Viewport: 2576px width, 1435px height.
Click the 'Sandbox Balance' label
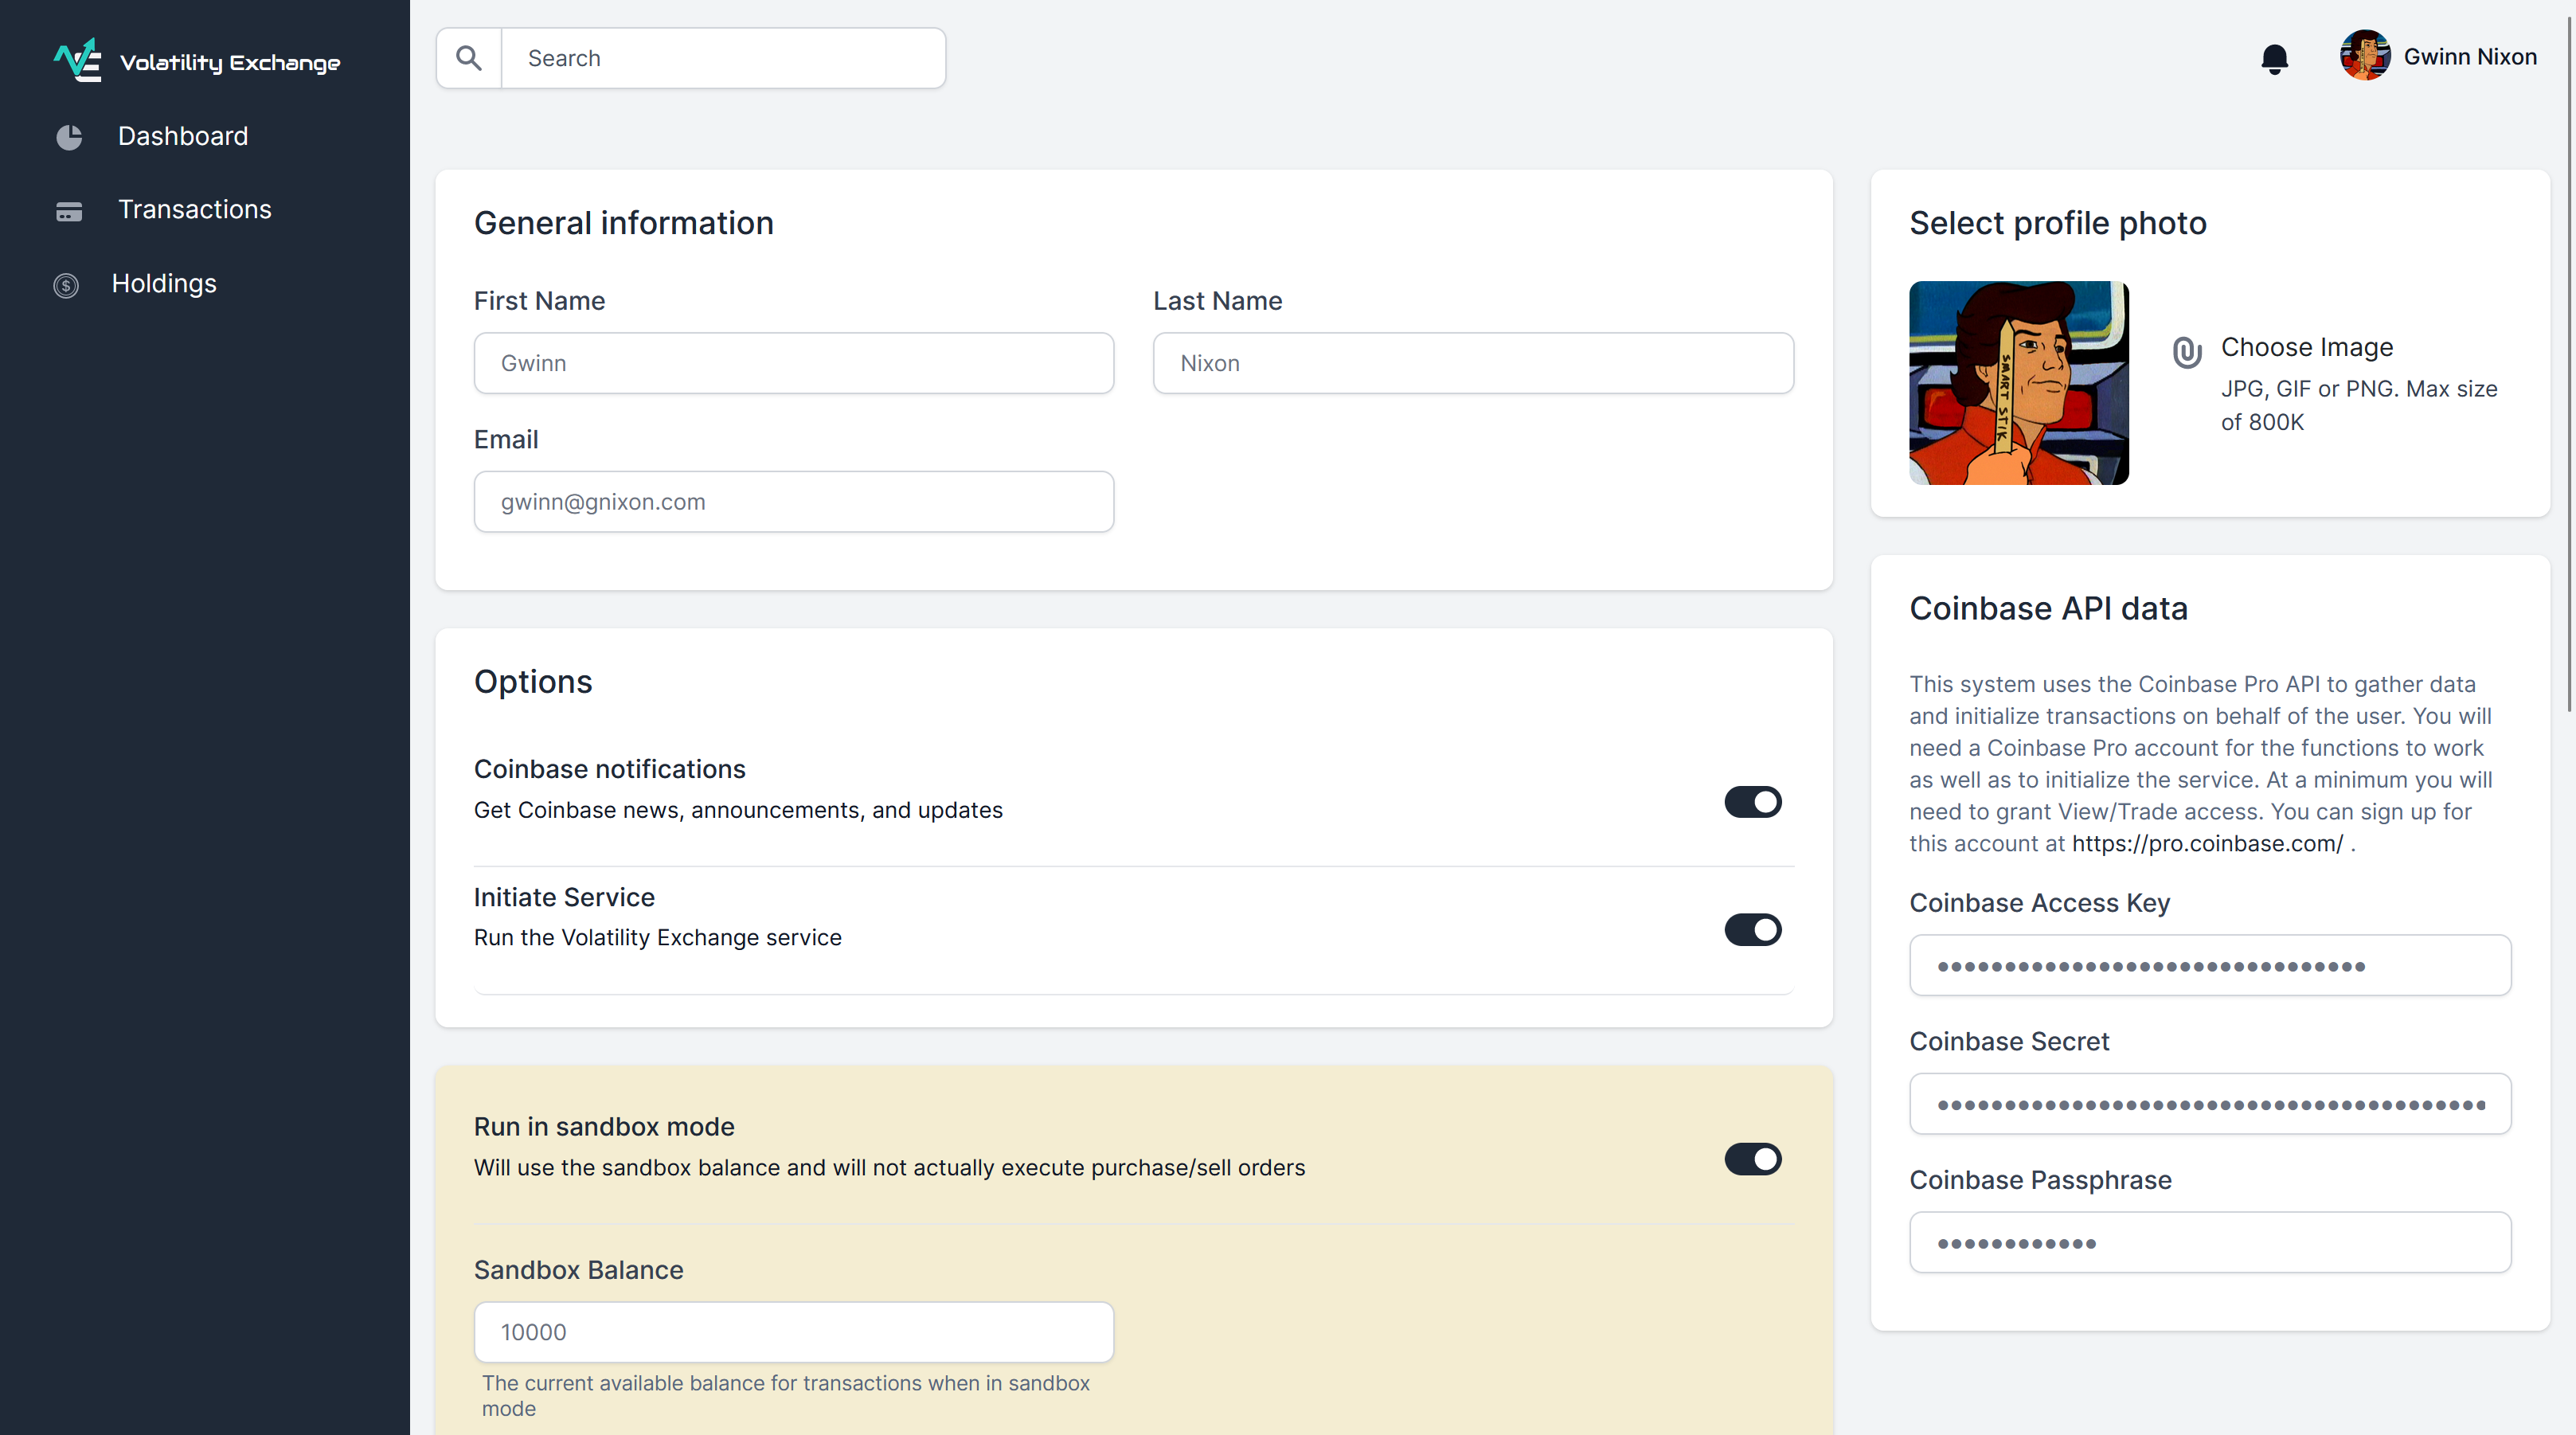coord(578,1270)
